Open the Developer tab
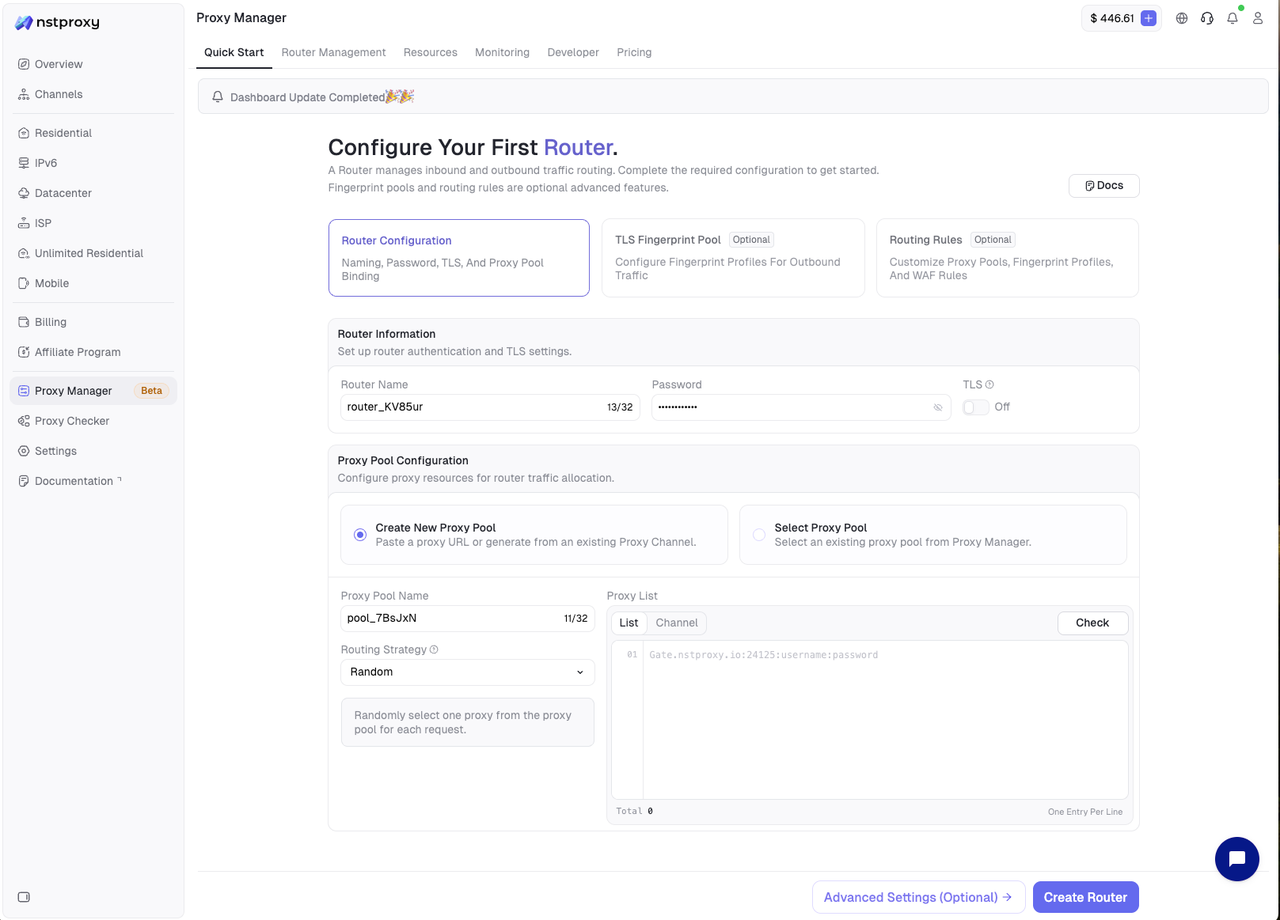 click(573, 52)
